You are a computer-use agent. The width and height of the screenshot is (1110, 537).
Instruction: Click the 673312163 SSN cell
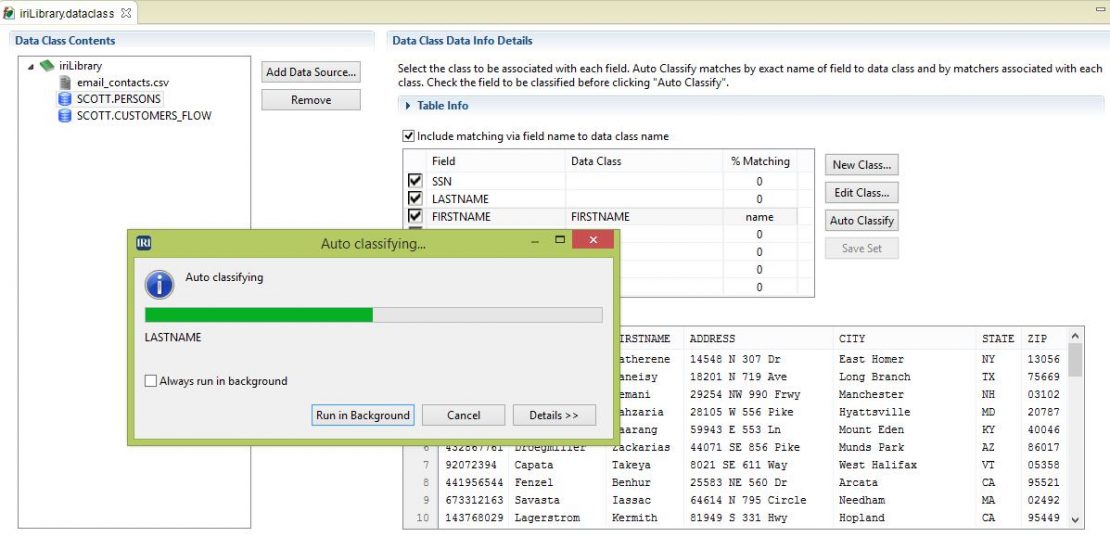(474, 500)
